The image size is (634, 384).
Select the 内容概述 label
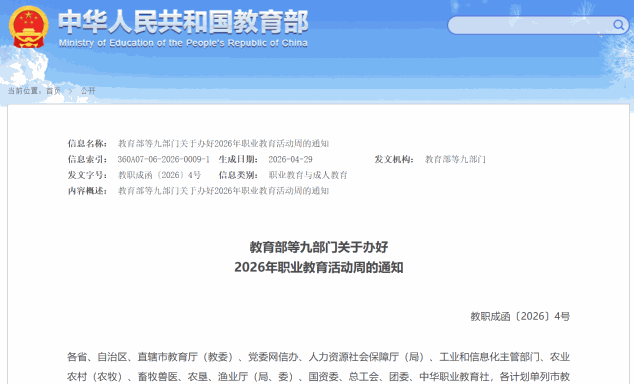(x=87, y=191)
